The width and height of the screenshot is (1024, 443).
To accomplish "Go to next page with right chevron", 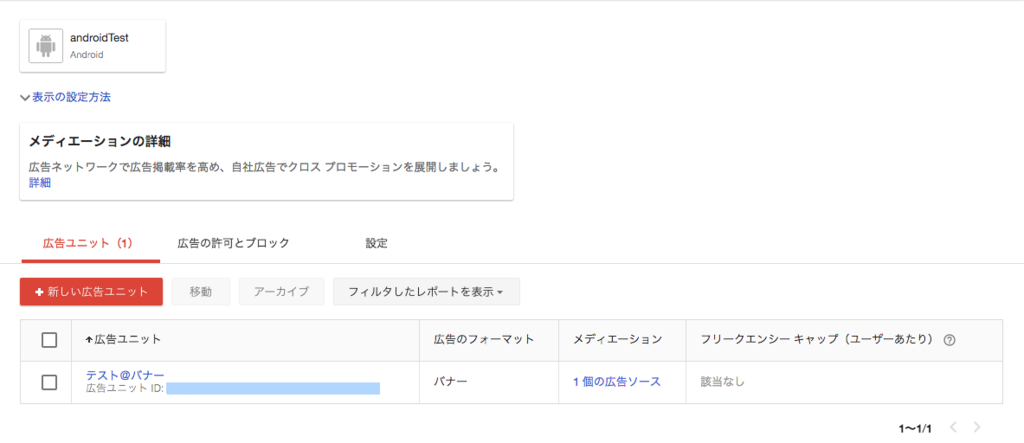I will pos(976,427).
